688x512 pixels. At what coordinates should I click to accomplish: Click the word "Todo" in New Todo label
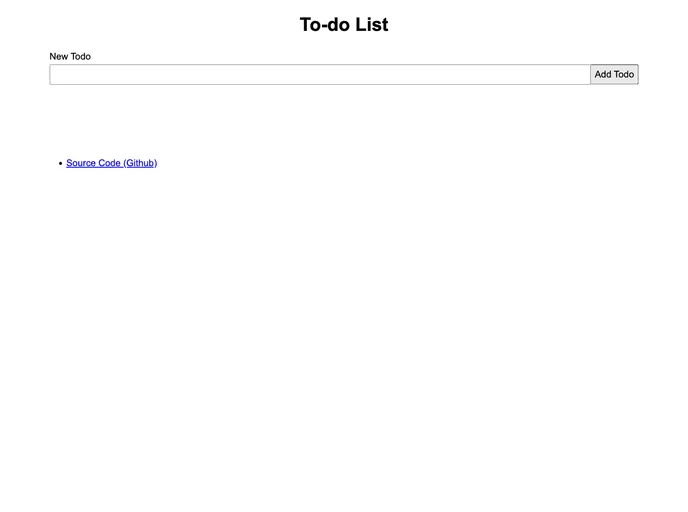tap(81, 57)
